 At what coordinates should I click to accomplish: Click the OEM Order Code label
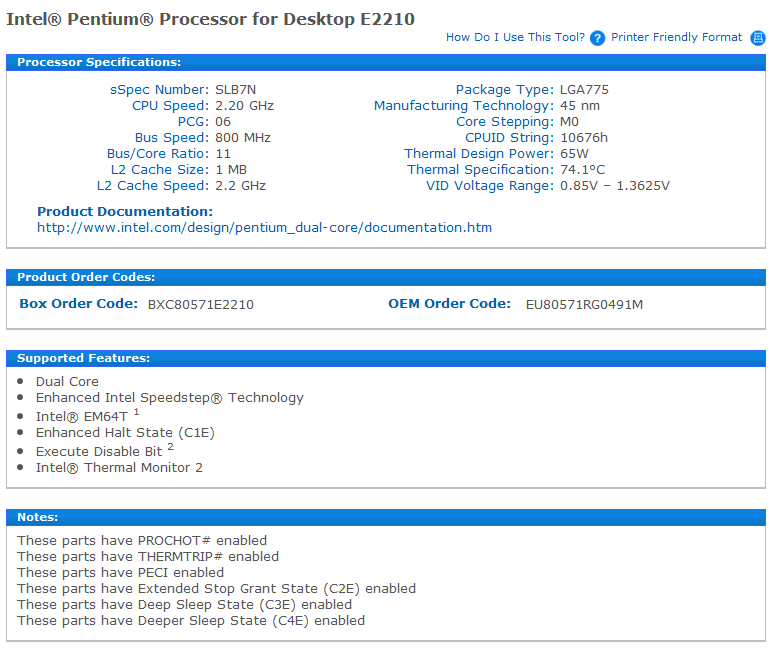449,304
